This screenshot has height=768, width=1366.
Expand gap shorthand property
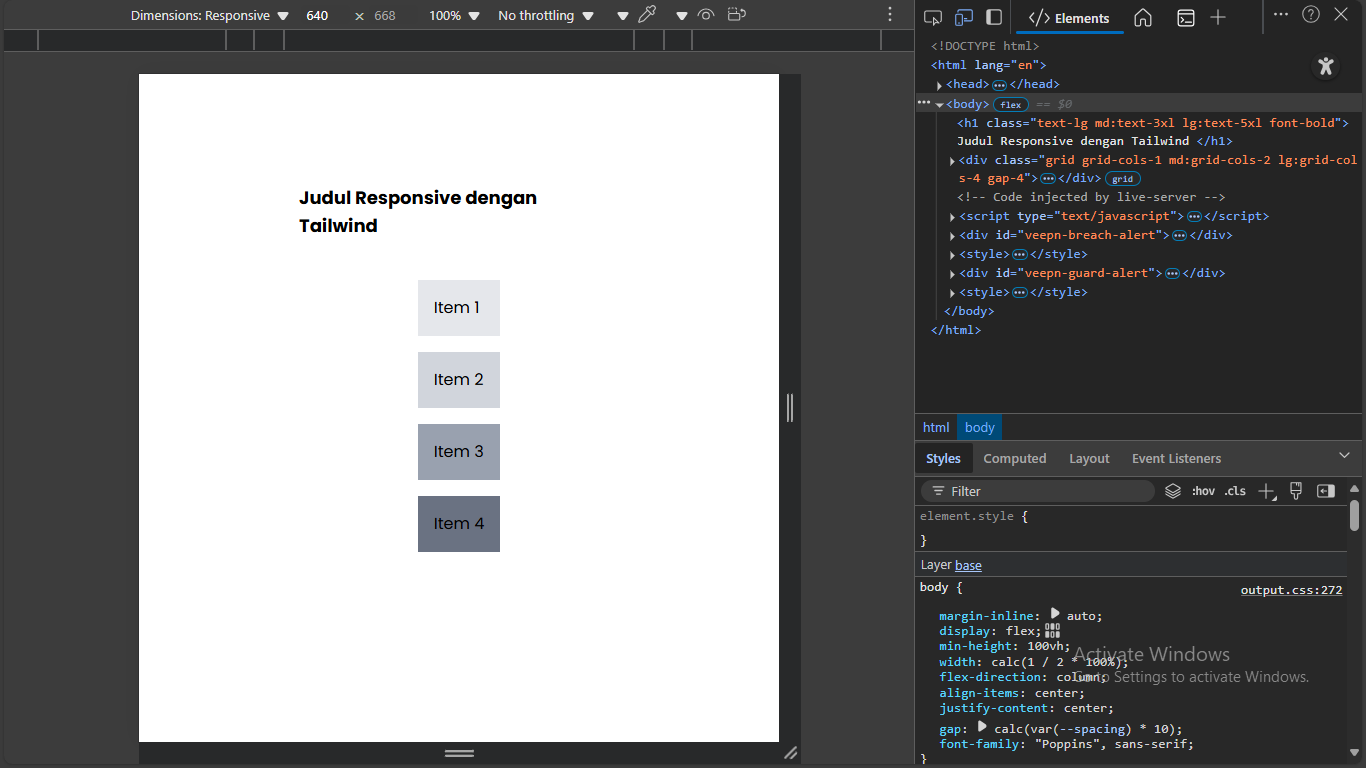(x=982, y=727)
